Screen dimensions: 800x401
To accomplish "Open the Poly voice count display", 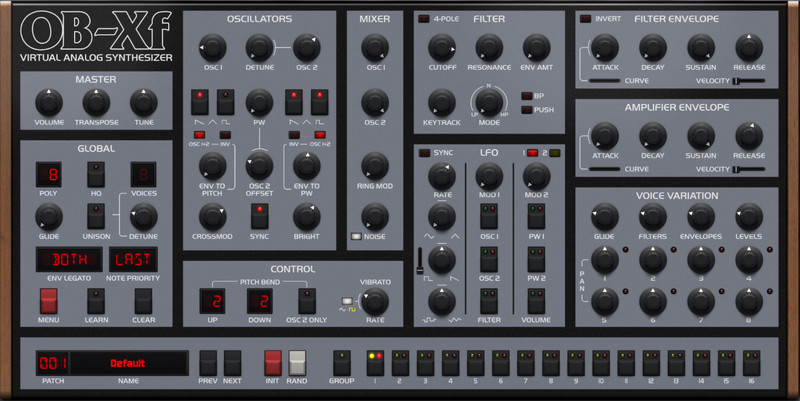I will (x=49, y=175).
